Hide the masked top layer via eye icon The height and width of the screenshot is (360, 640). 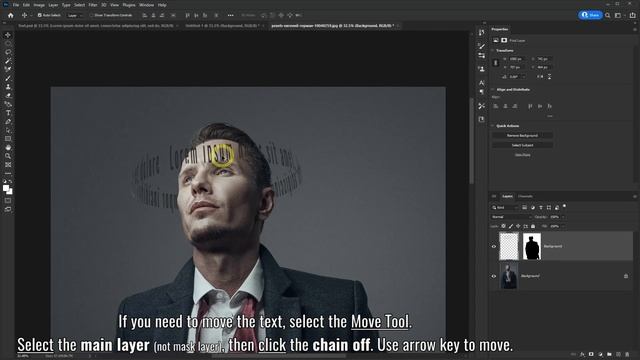[x=494, y=246]
